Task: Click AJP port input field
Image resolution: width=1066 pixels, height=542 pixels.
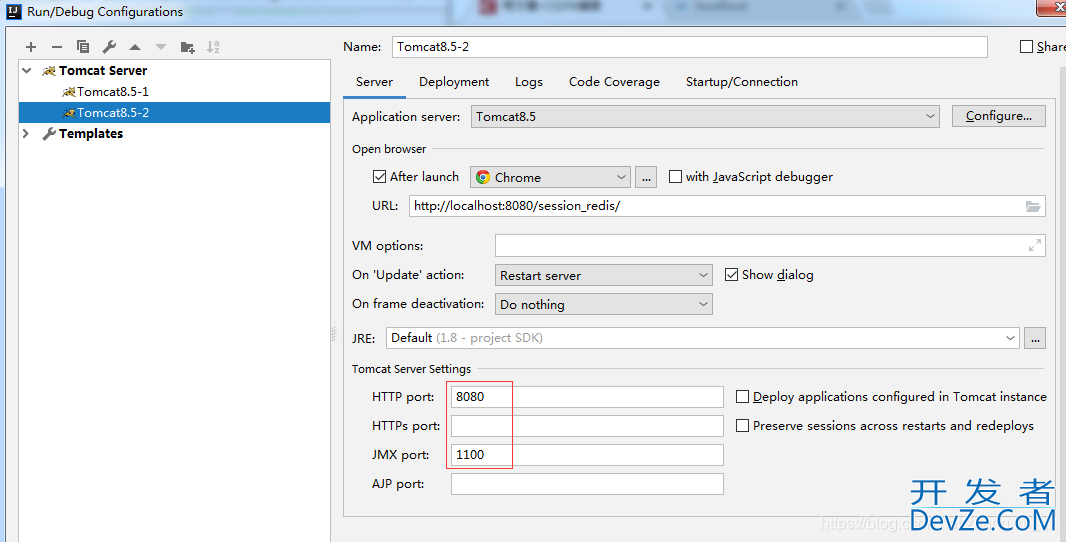Action: [587, 484]
